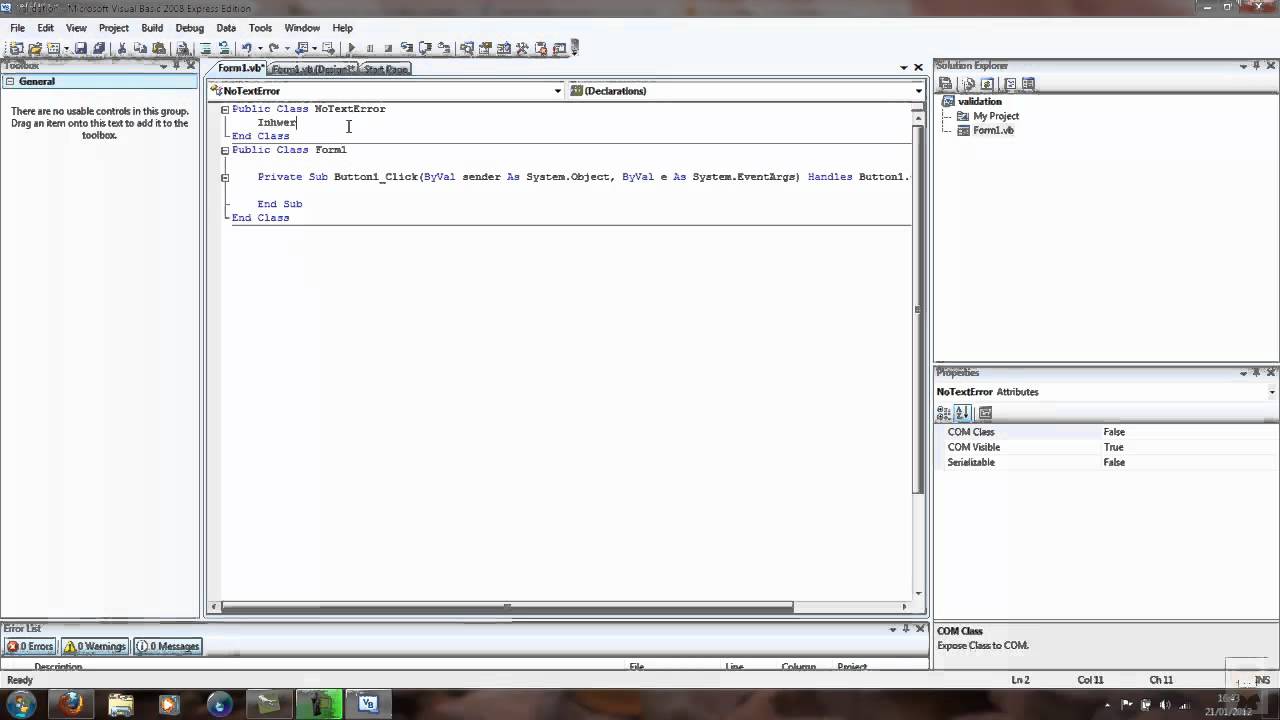Switch Properties to Categorized view
This screenshot has width=1280, height=720.
944,412
